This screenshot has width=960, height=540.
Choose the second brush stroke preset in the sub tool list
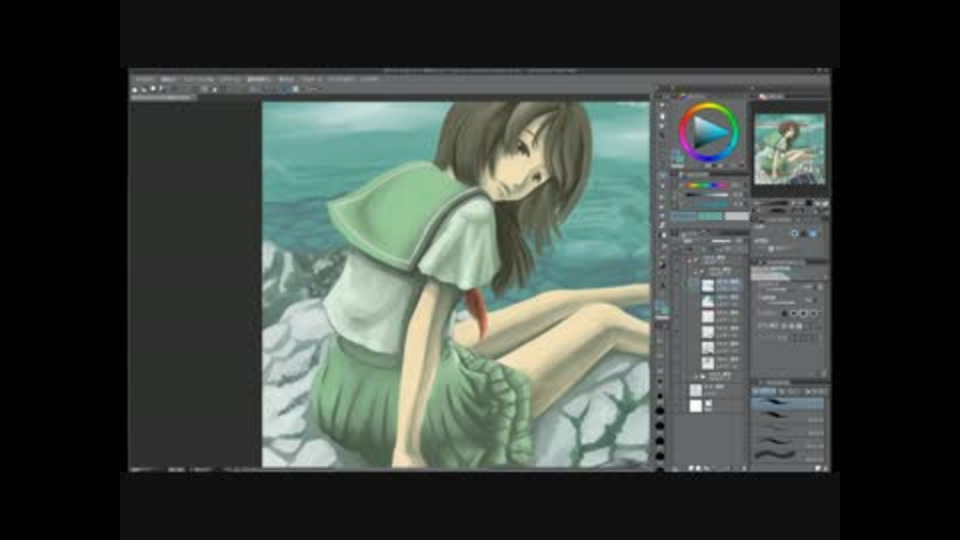[787, 416]
